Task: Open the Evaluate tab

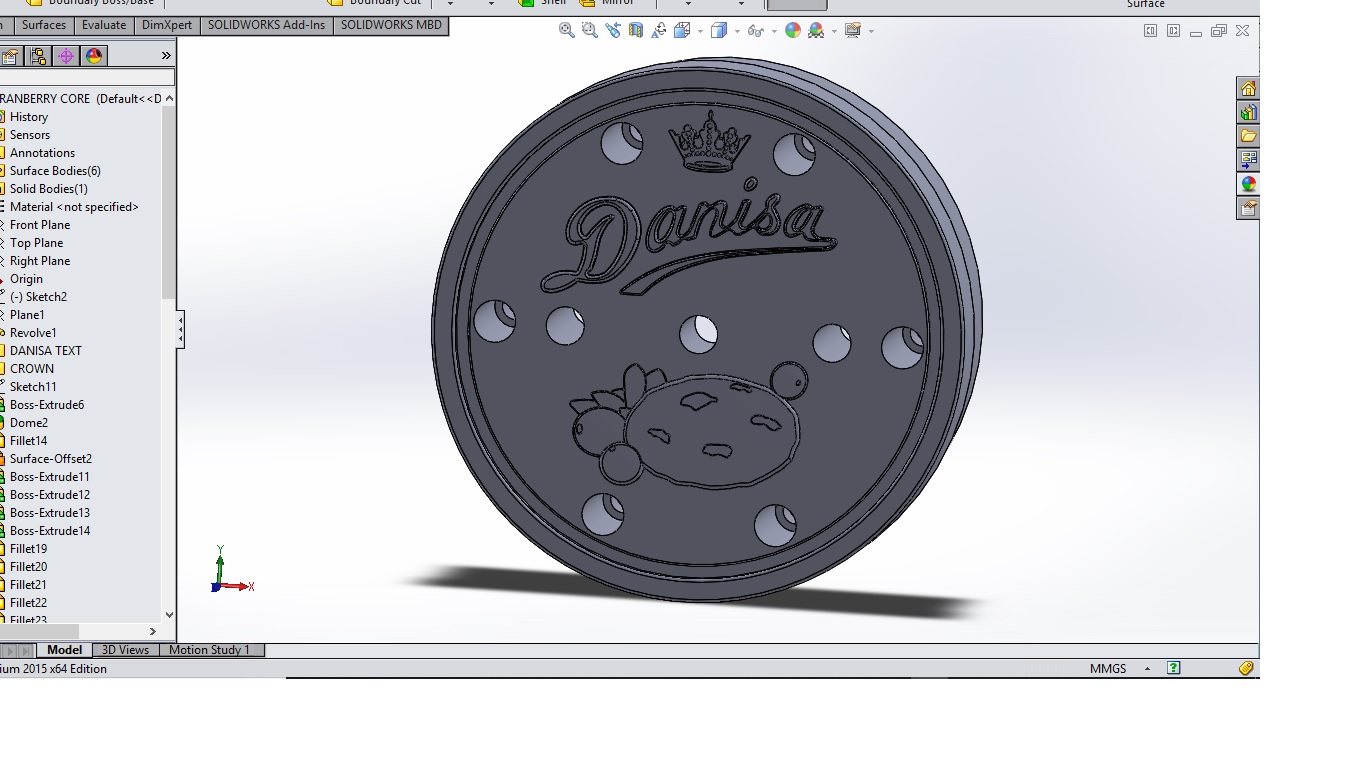Action: pyautogui.click(x=104, y=25)
